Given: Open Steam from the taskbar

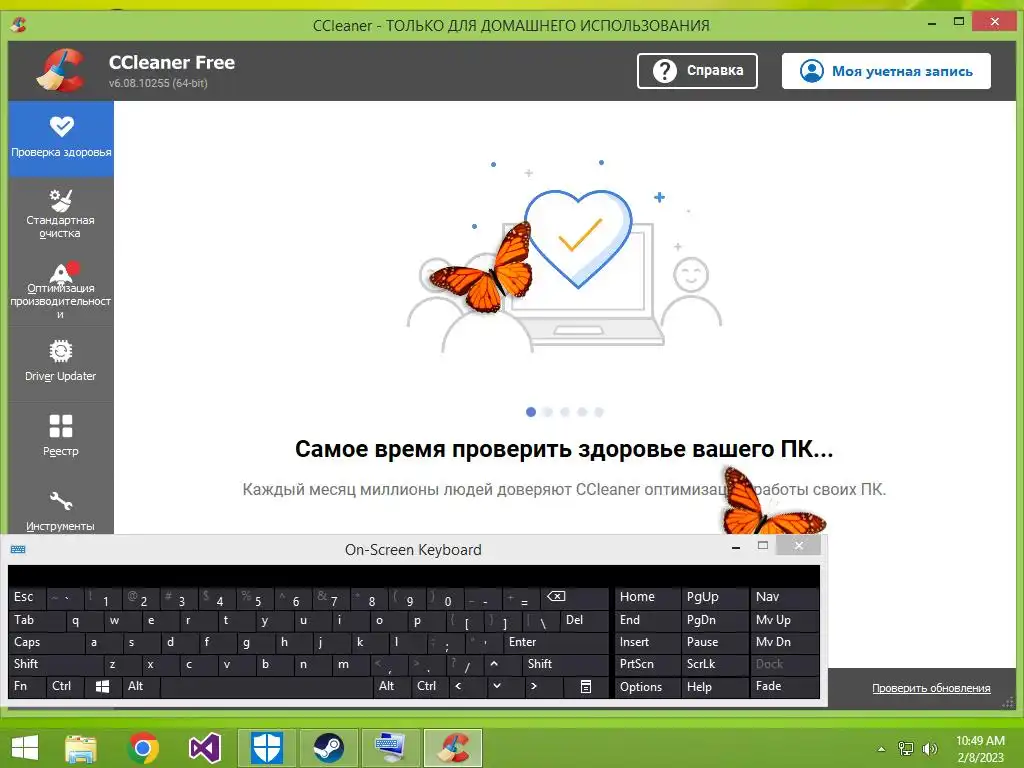Looking at the screenshot, I should click(328, 748).
